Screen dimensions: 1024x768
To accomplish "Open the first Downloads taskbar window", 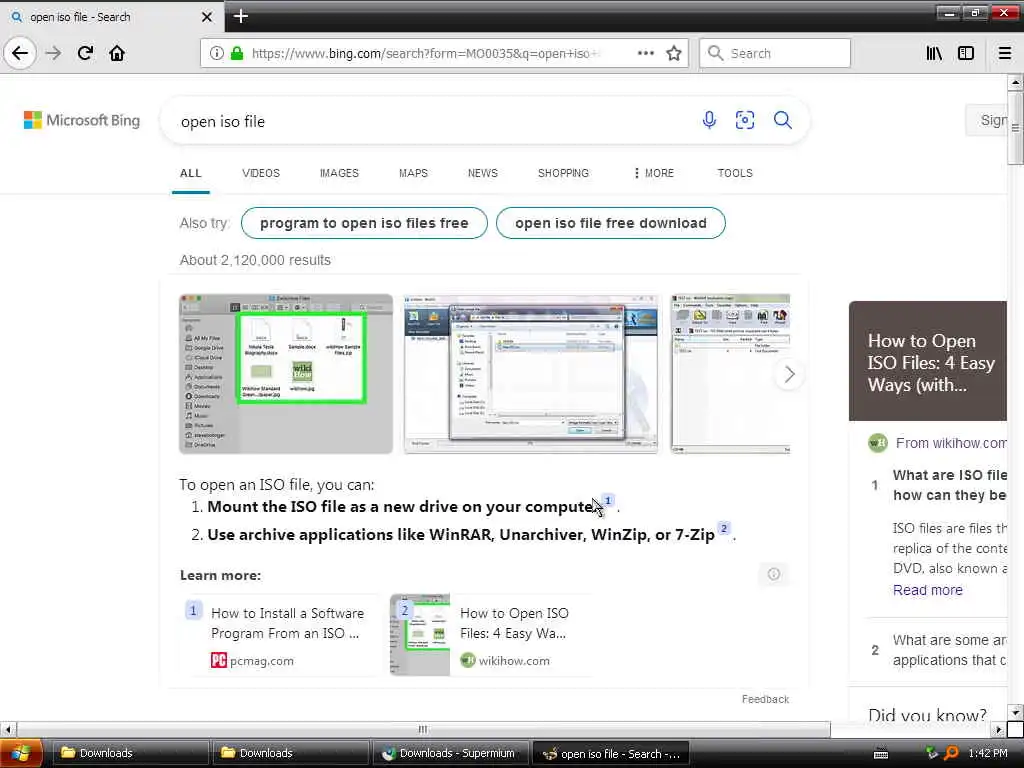I will [129, 754].
